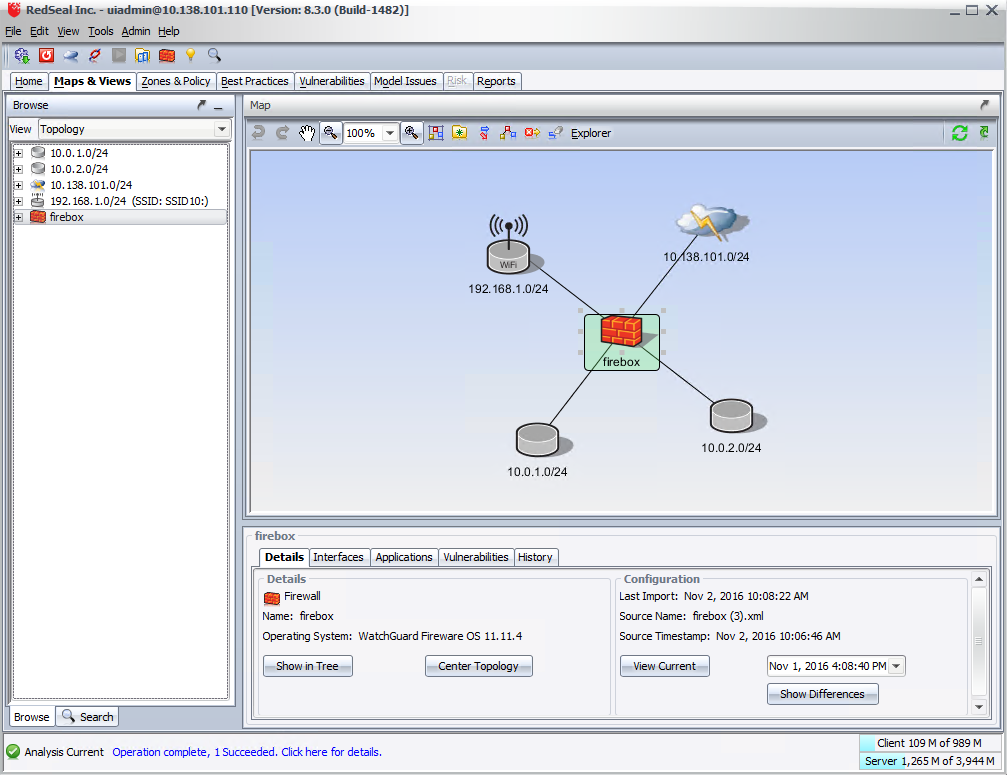The height and width of the screenshot is (775, 1007).
Task: Click the Show Differences button
Action: (822, 693)
